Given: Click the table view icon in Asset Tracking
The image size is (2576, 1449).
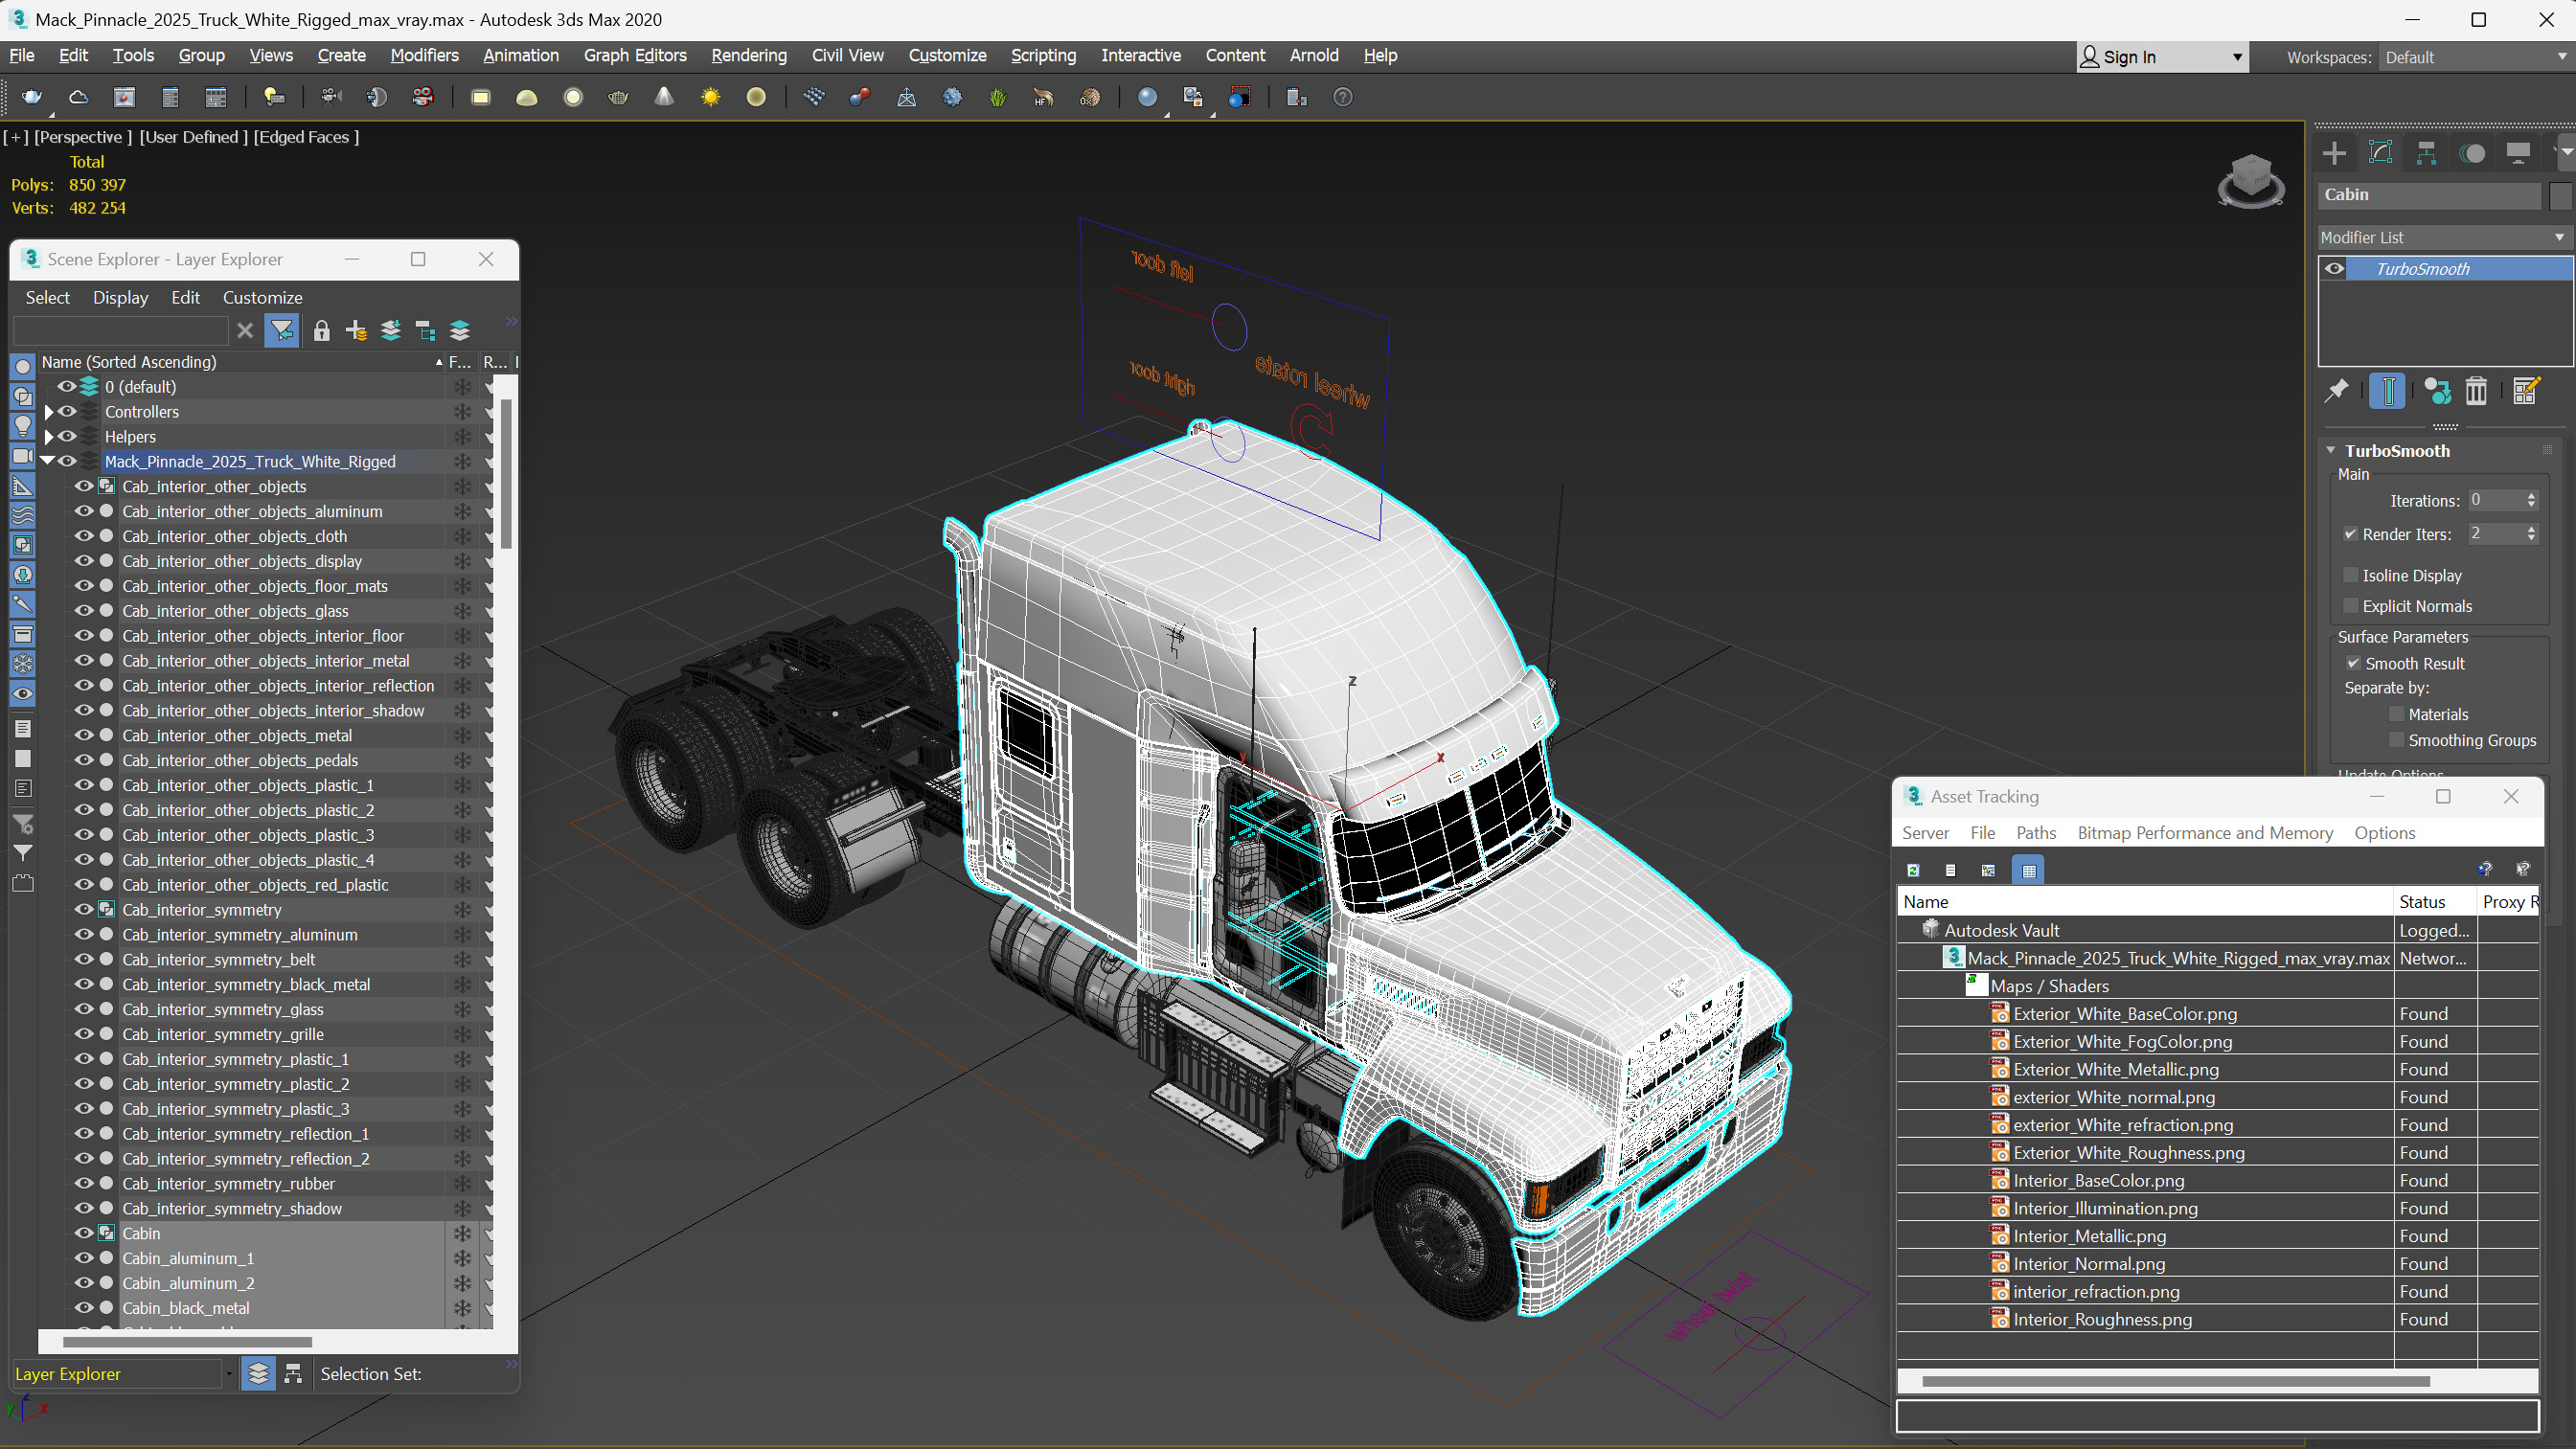Looking at the screenshot, I should click(2028, 870).
